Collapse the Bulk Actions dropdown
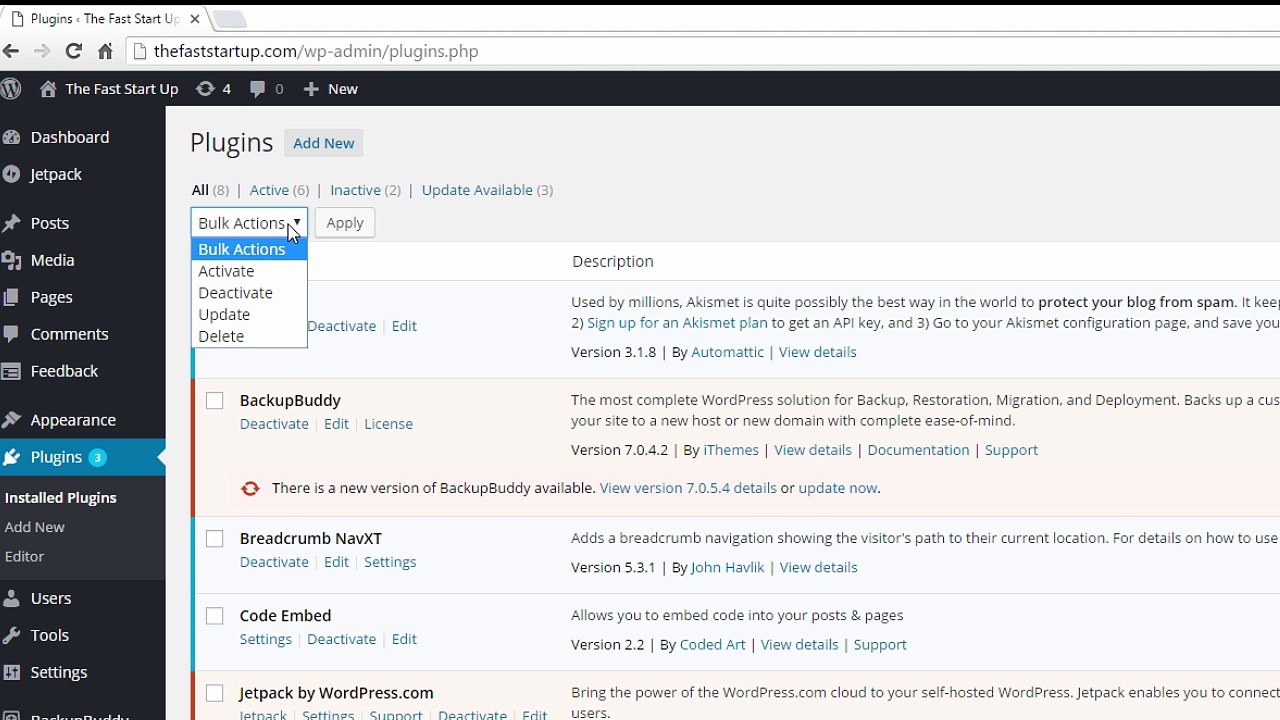 [249, 223]
